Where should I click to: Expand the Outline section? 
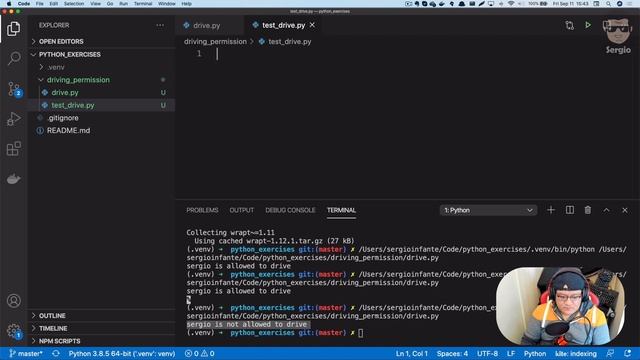[x=101, y=316]
